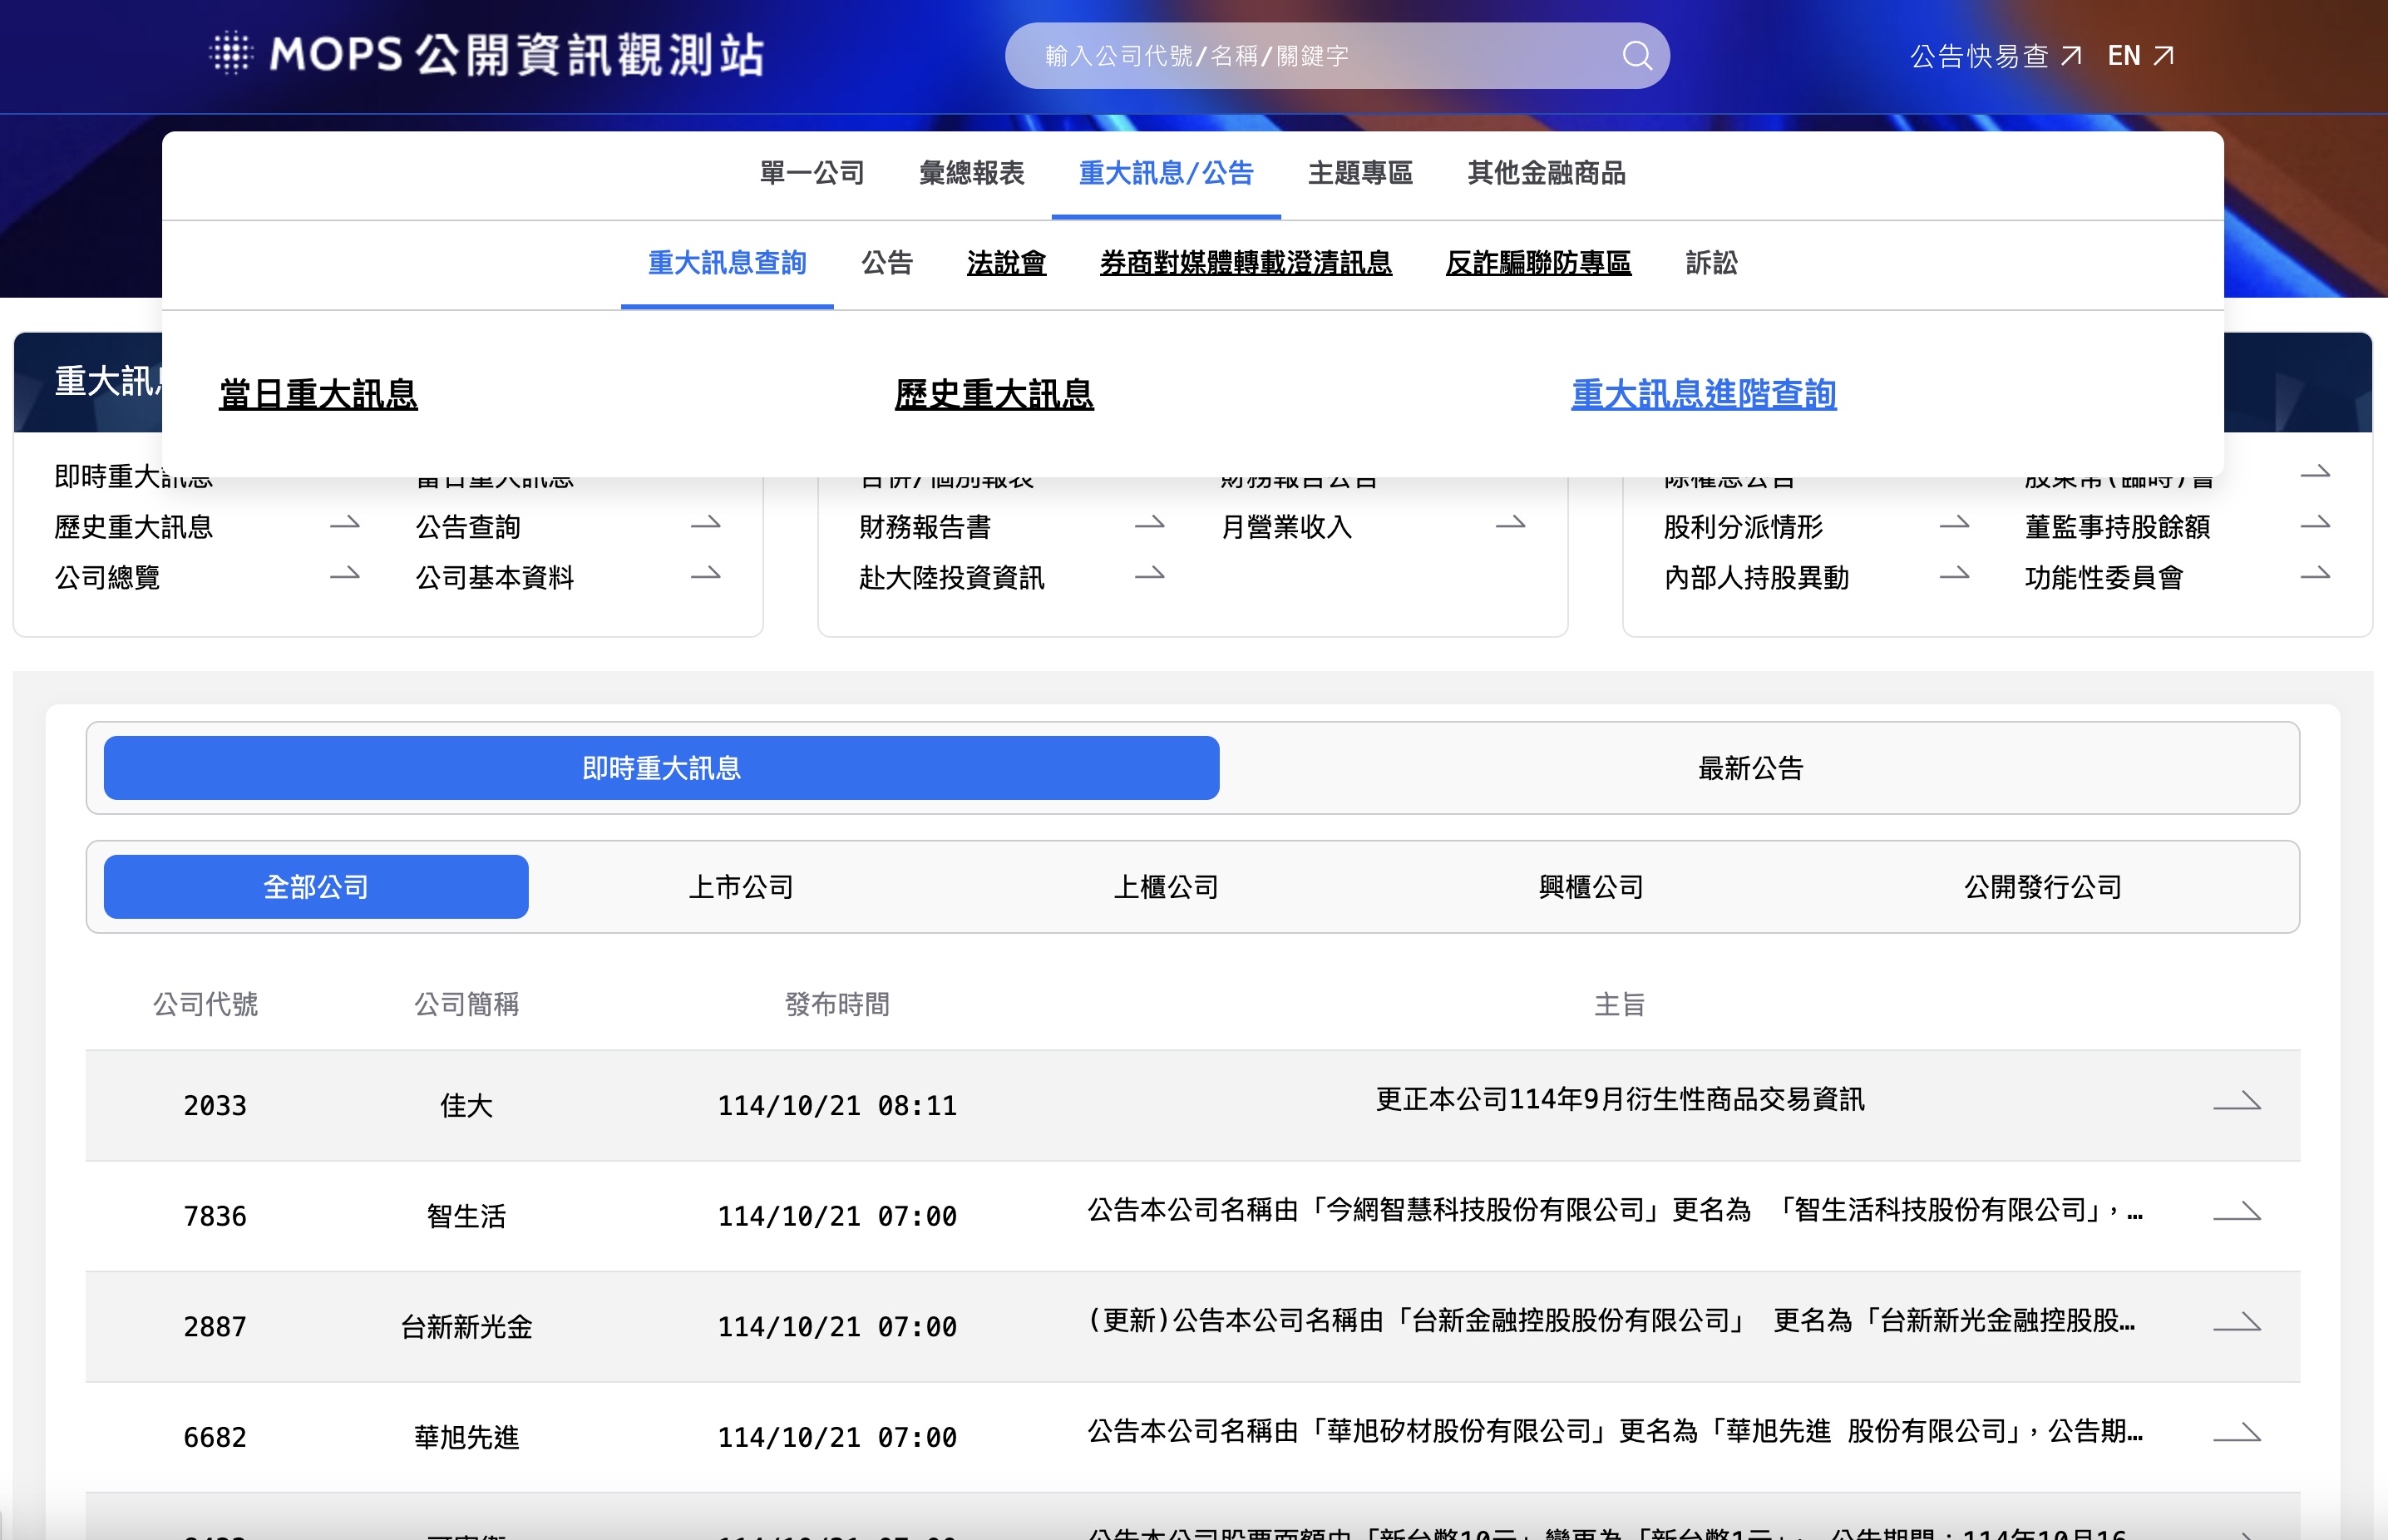
Task: Open 主題專區 menu
Action: [x=1360, y=173]
